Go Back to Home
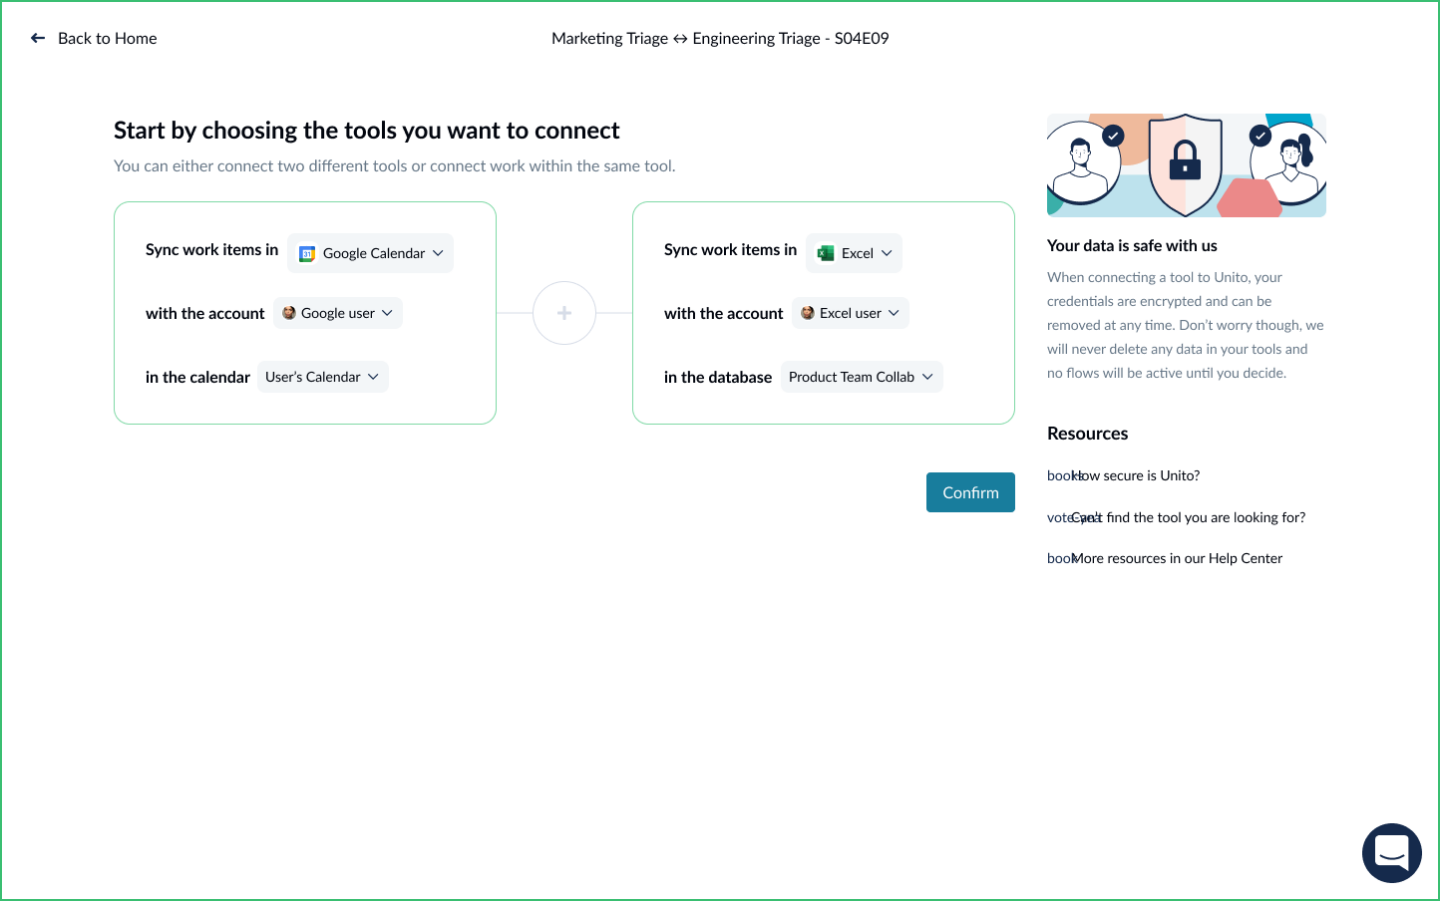The image size is (1440, 901). click(107, 38)
